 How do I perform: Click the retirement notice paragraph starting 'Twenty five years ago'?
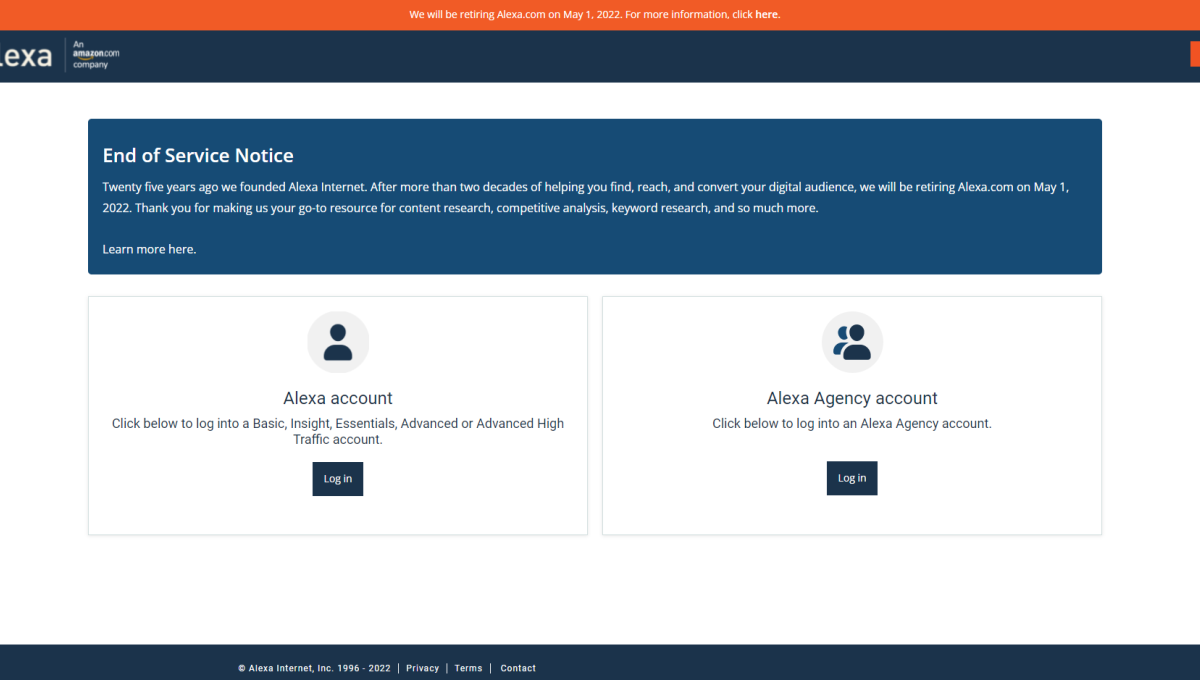point(592,197)
